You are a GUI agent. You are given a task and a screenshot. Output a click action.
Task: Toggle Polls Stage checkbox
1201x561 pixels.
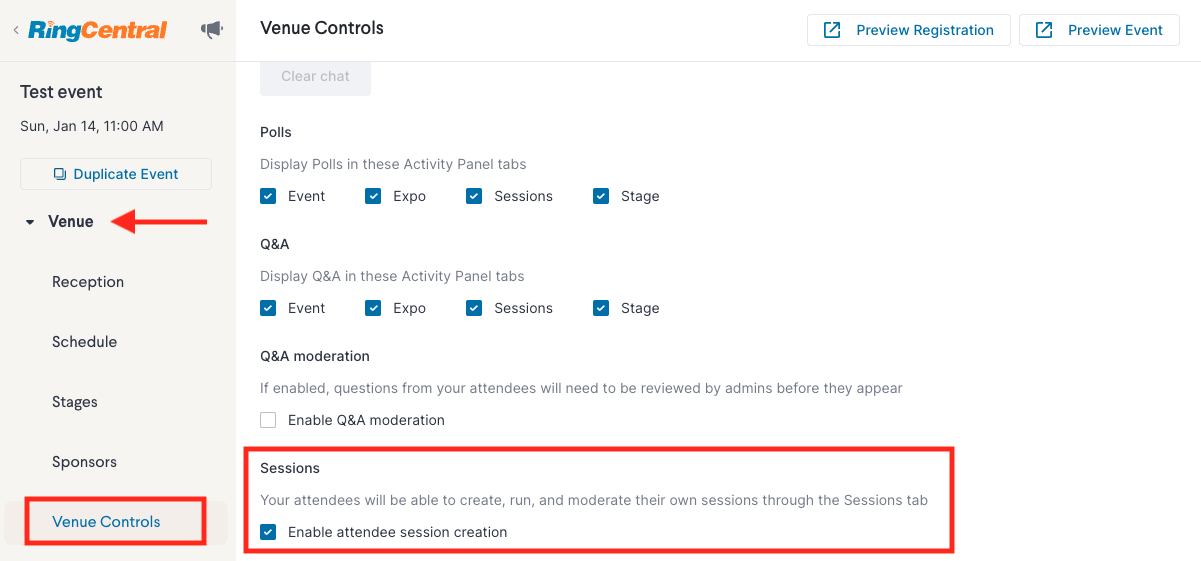click(601, 196)
